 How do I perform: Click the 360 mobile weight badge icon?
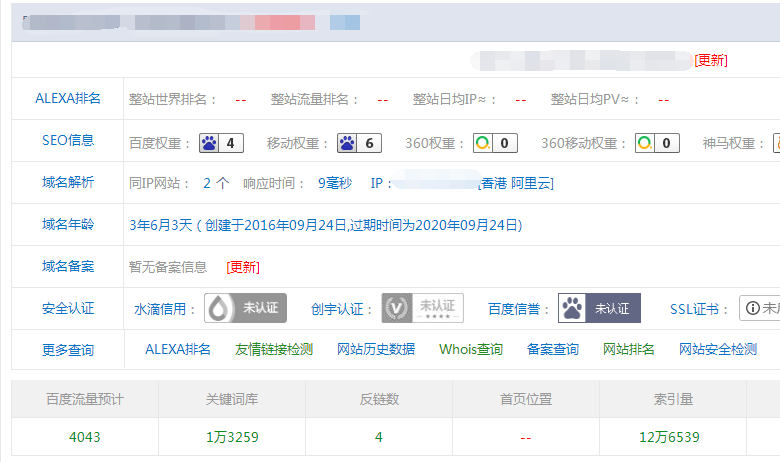coord(658,143)
